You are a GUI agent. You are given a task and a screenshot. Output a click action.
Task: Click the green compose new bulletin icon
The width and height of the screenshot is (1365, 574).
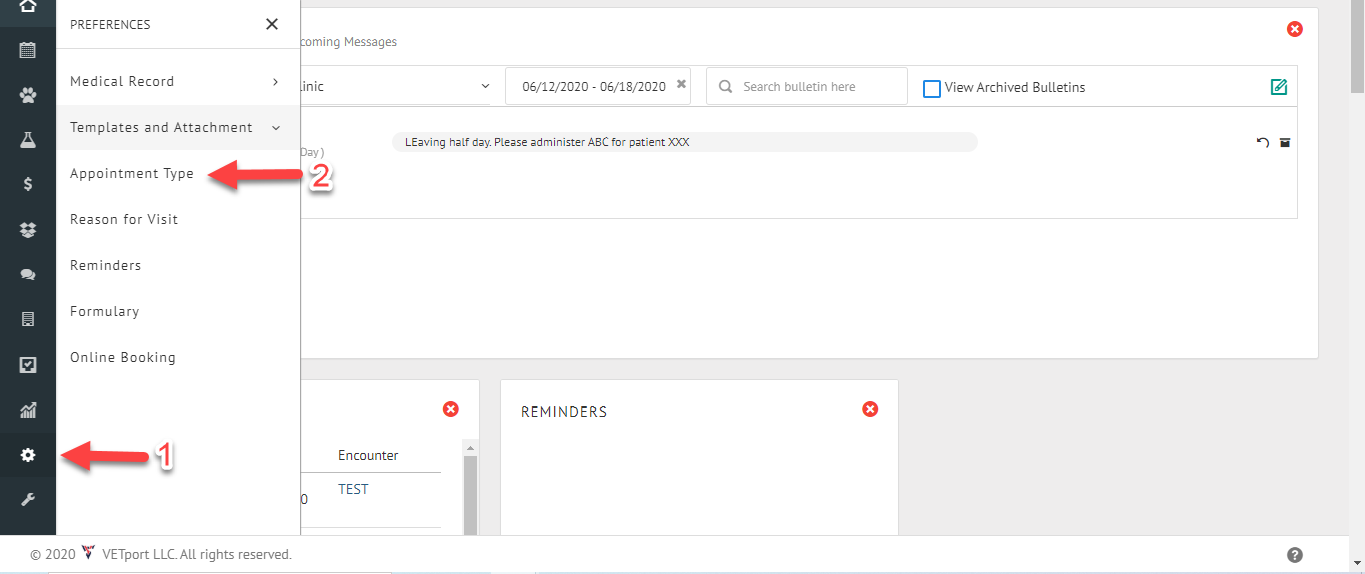point(1279,87)
